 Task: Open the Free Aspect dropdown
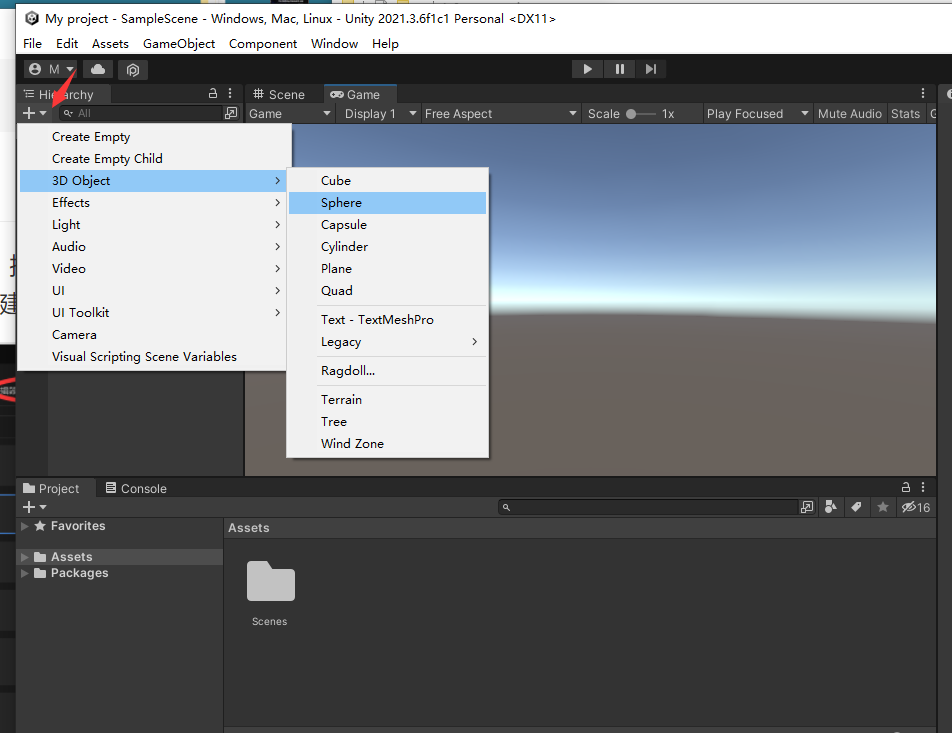point(500,114)
